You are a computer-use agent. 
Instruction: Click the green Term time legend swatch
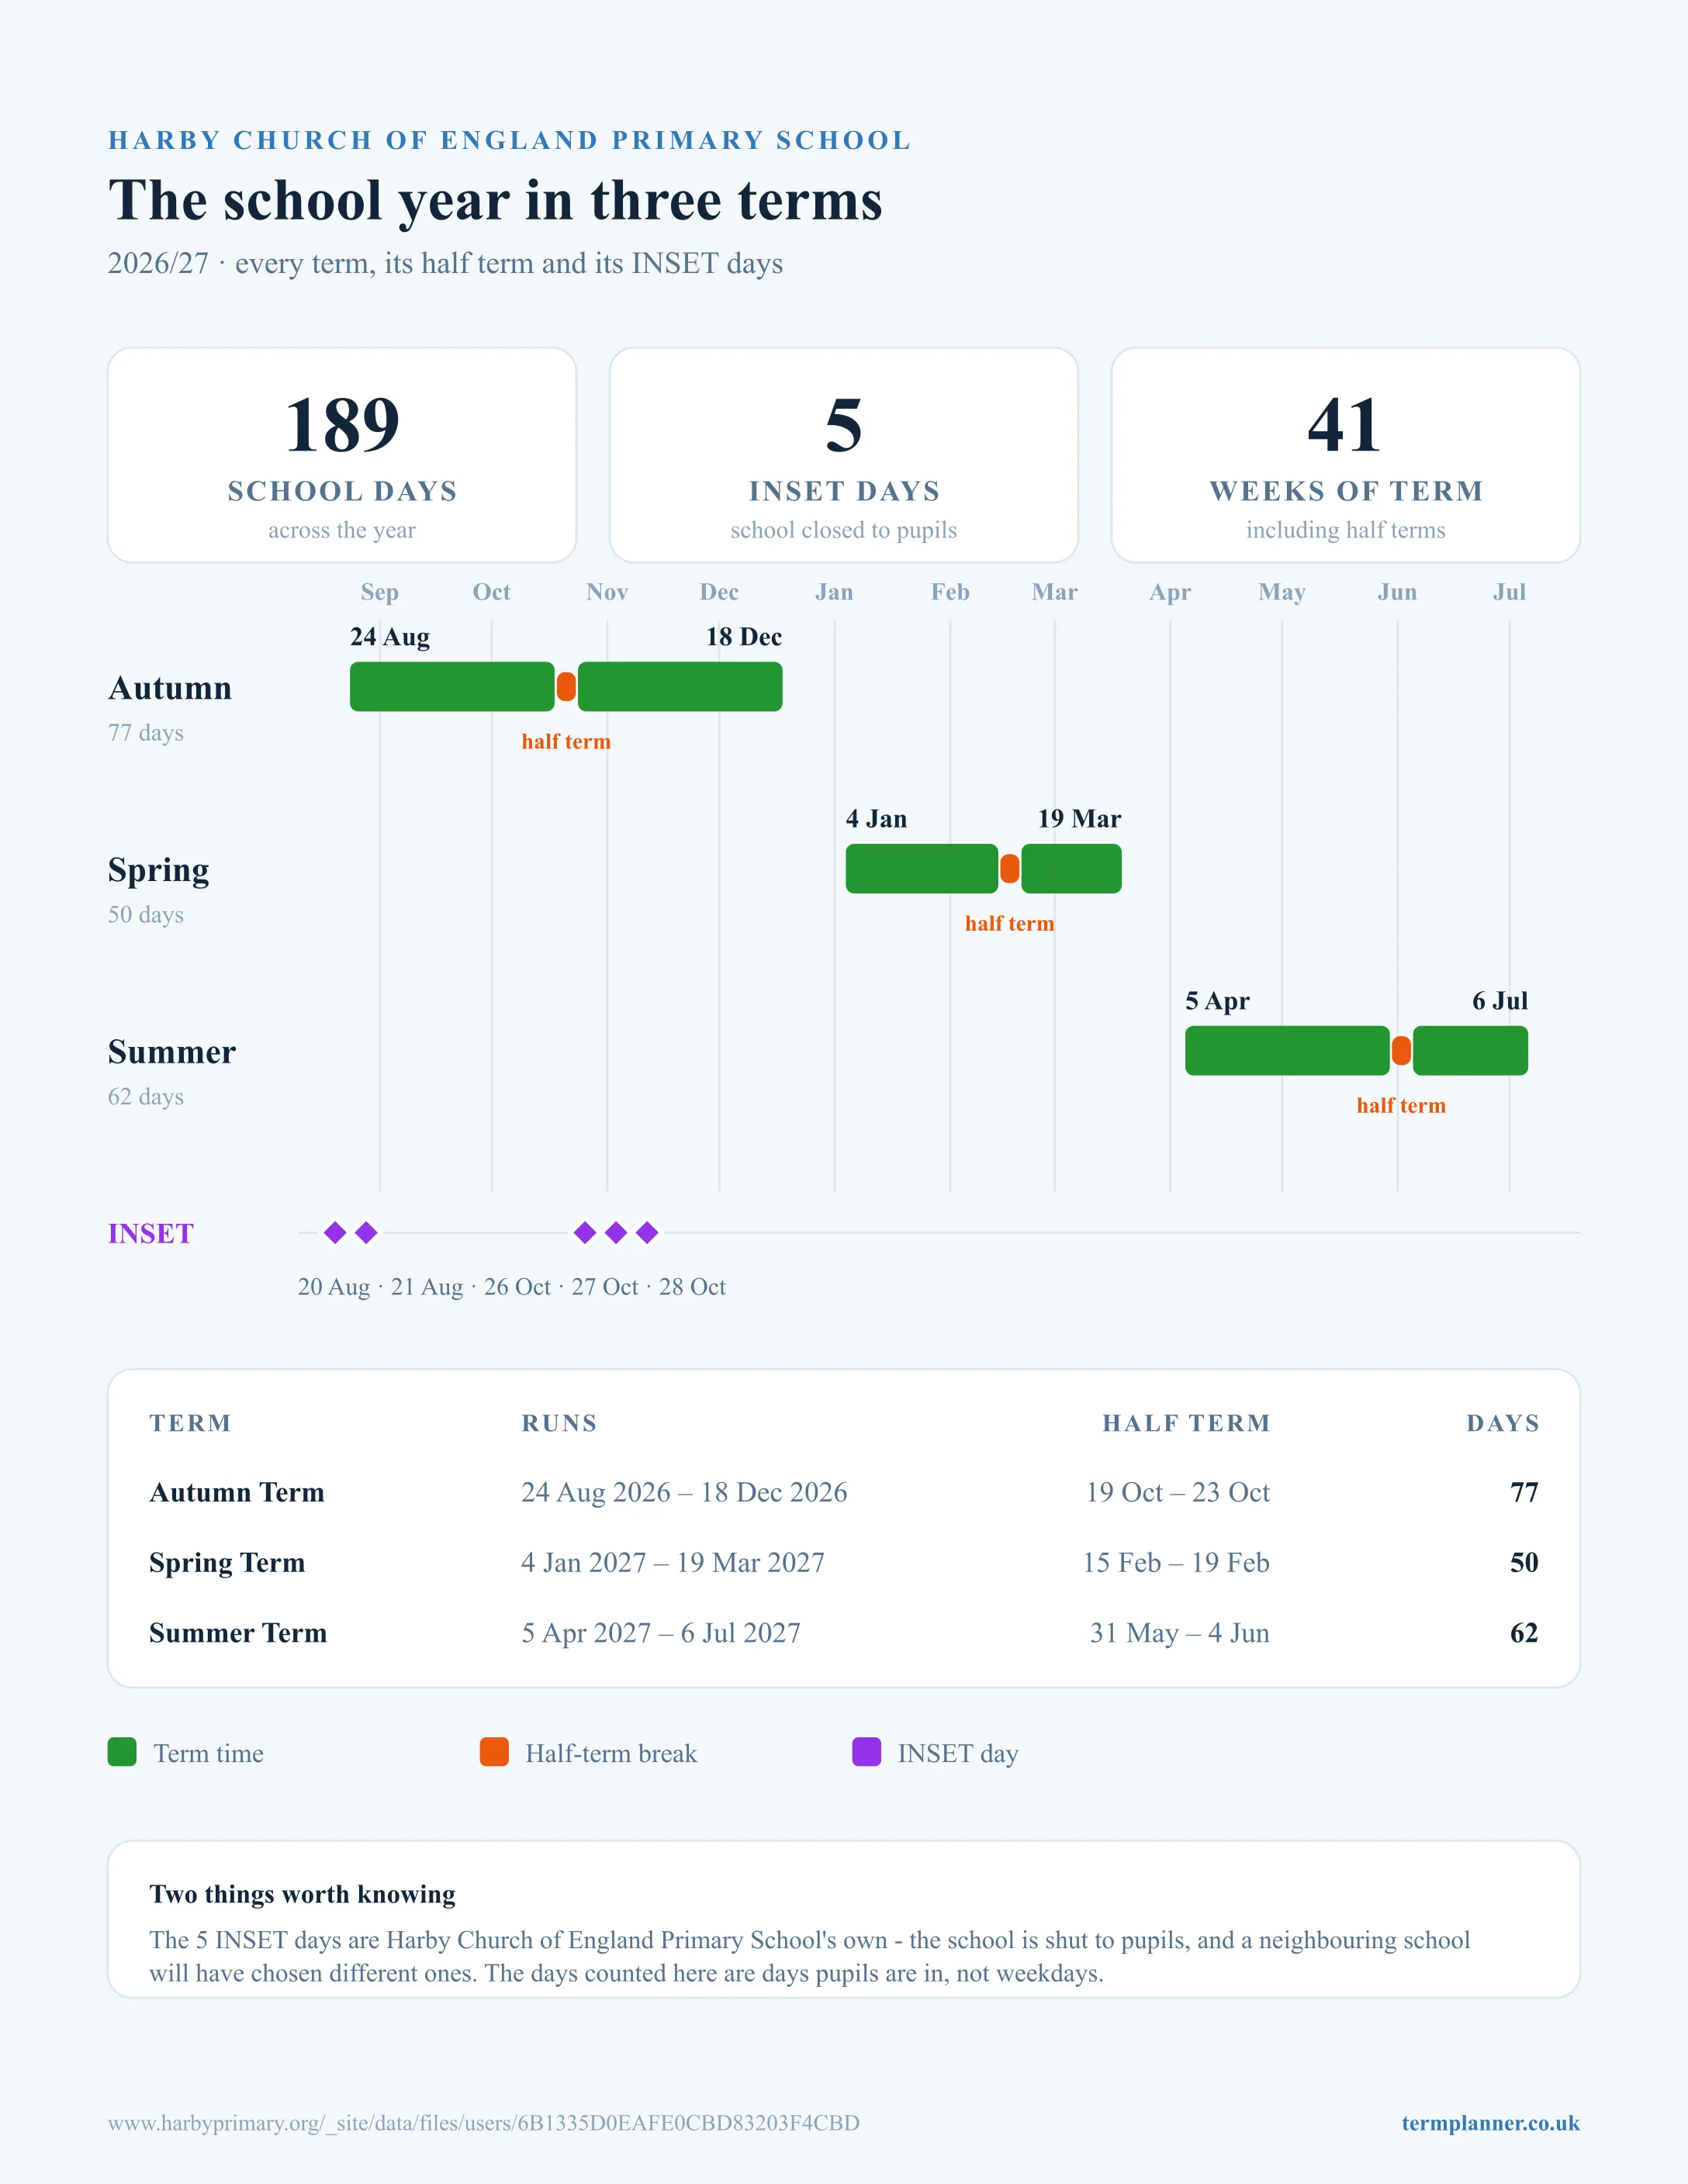[x=122, y=1752]
